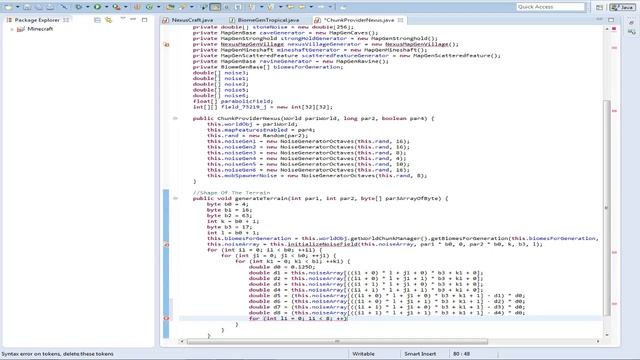Maximize the editor area

[x=611, y=20]
